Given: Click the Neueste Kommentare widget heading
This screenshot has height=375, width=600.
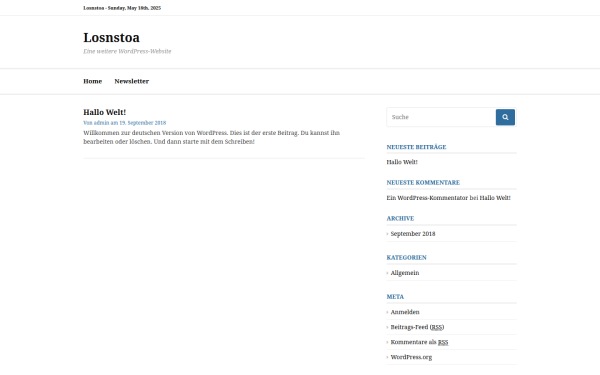Looking at the screenshot, I should [x=423, y=183].
